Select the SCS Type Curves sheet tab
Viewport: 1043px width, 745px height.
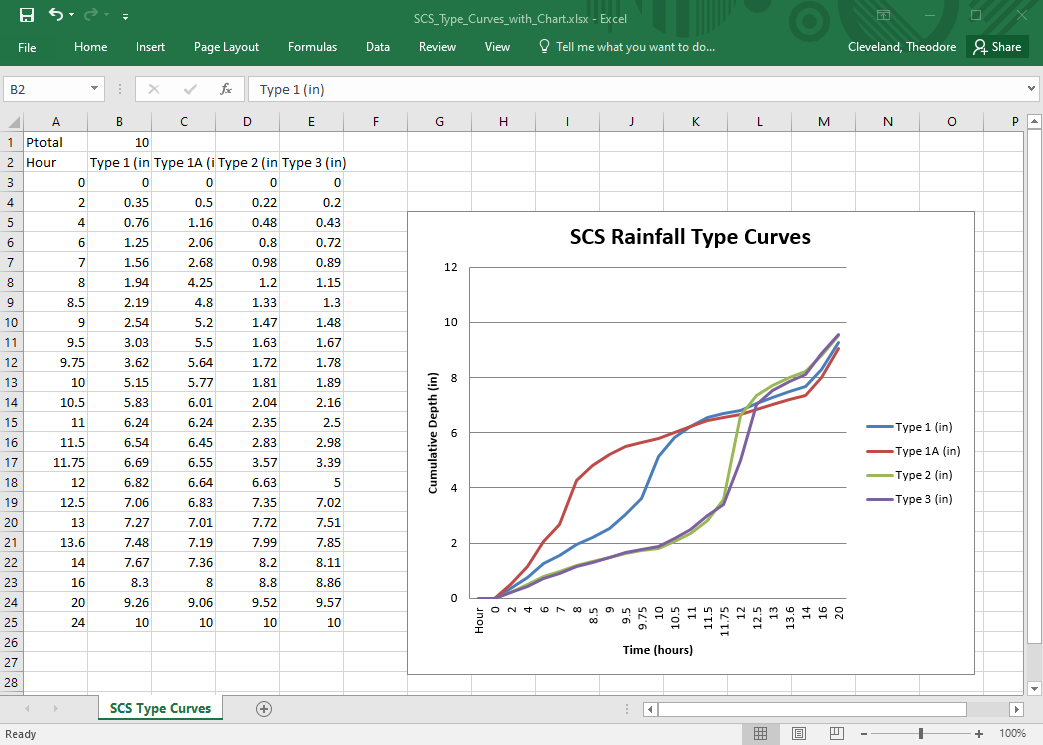coord(160,708)
